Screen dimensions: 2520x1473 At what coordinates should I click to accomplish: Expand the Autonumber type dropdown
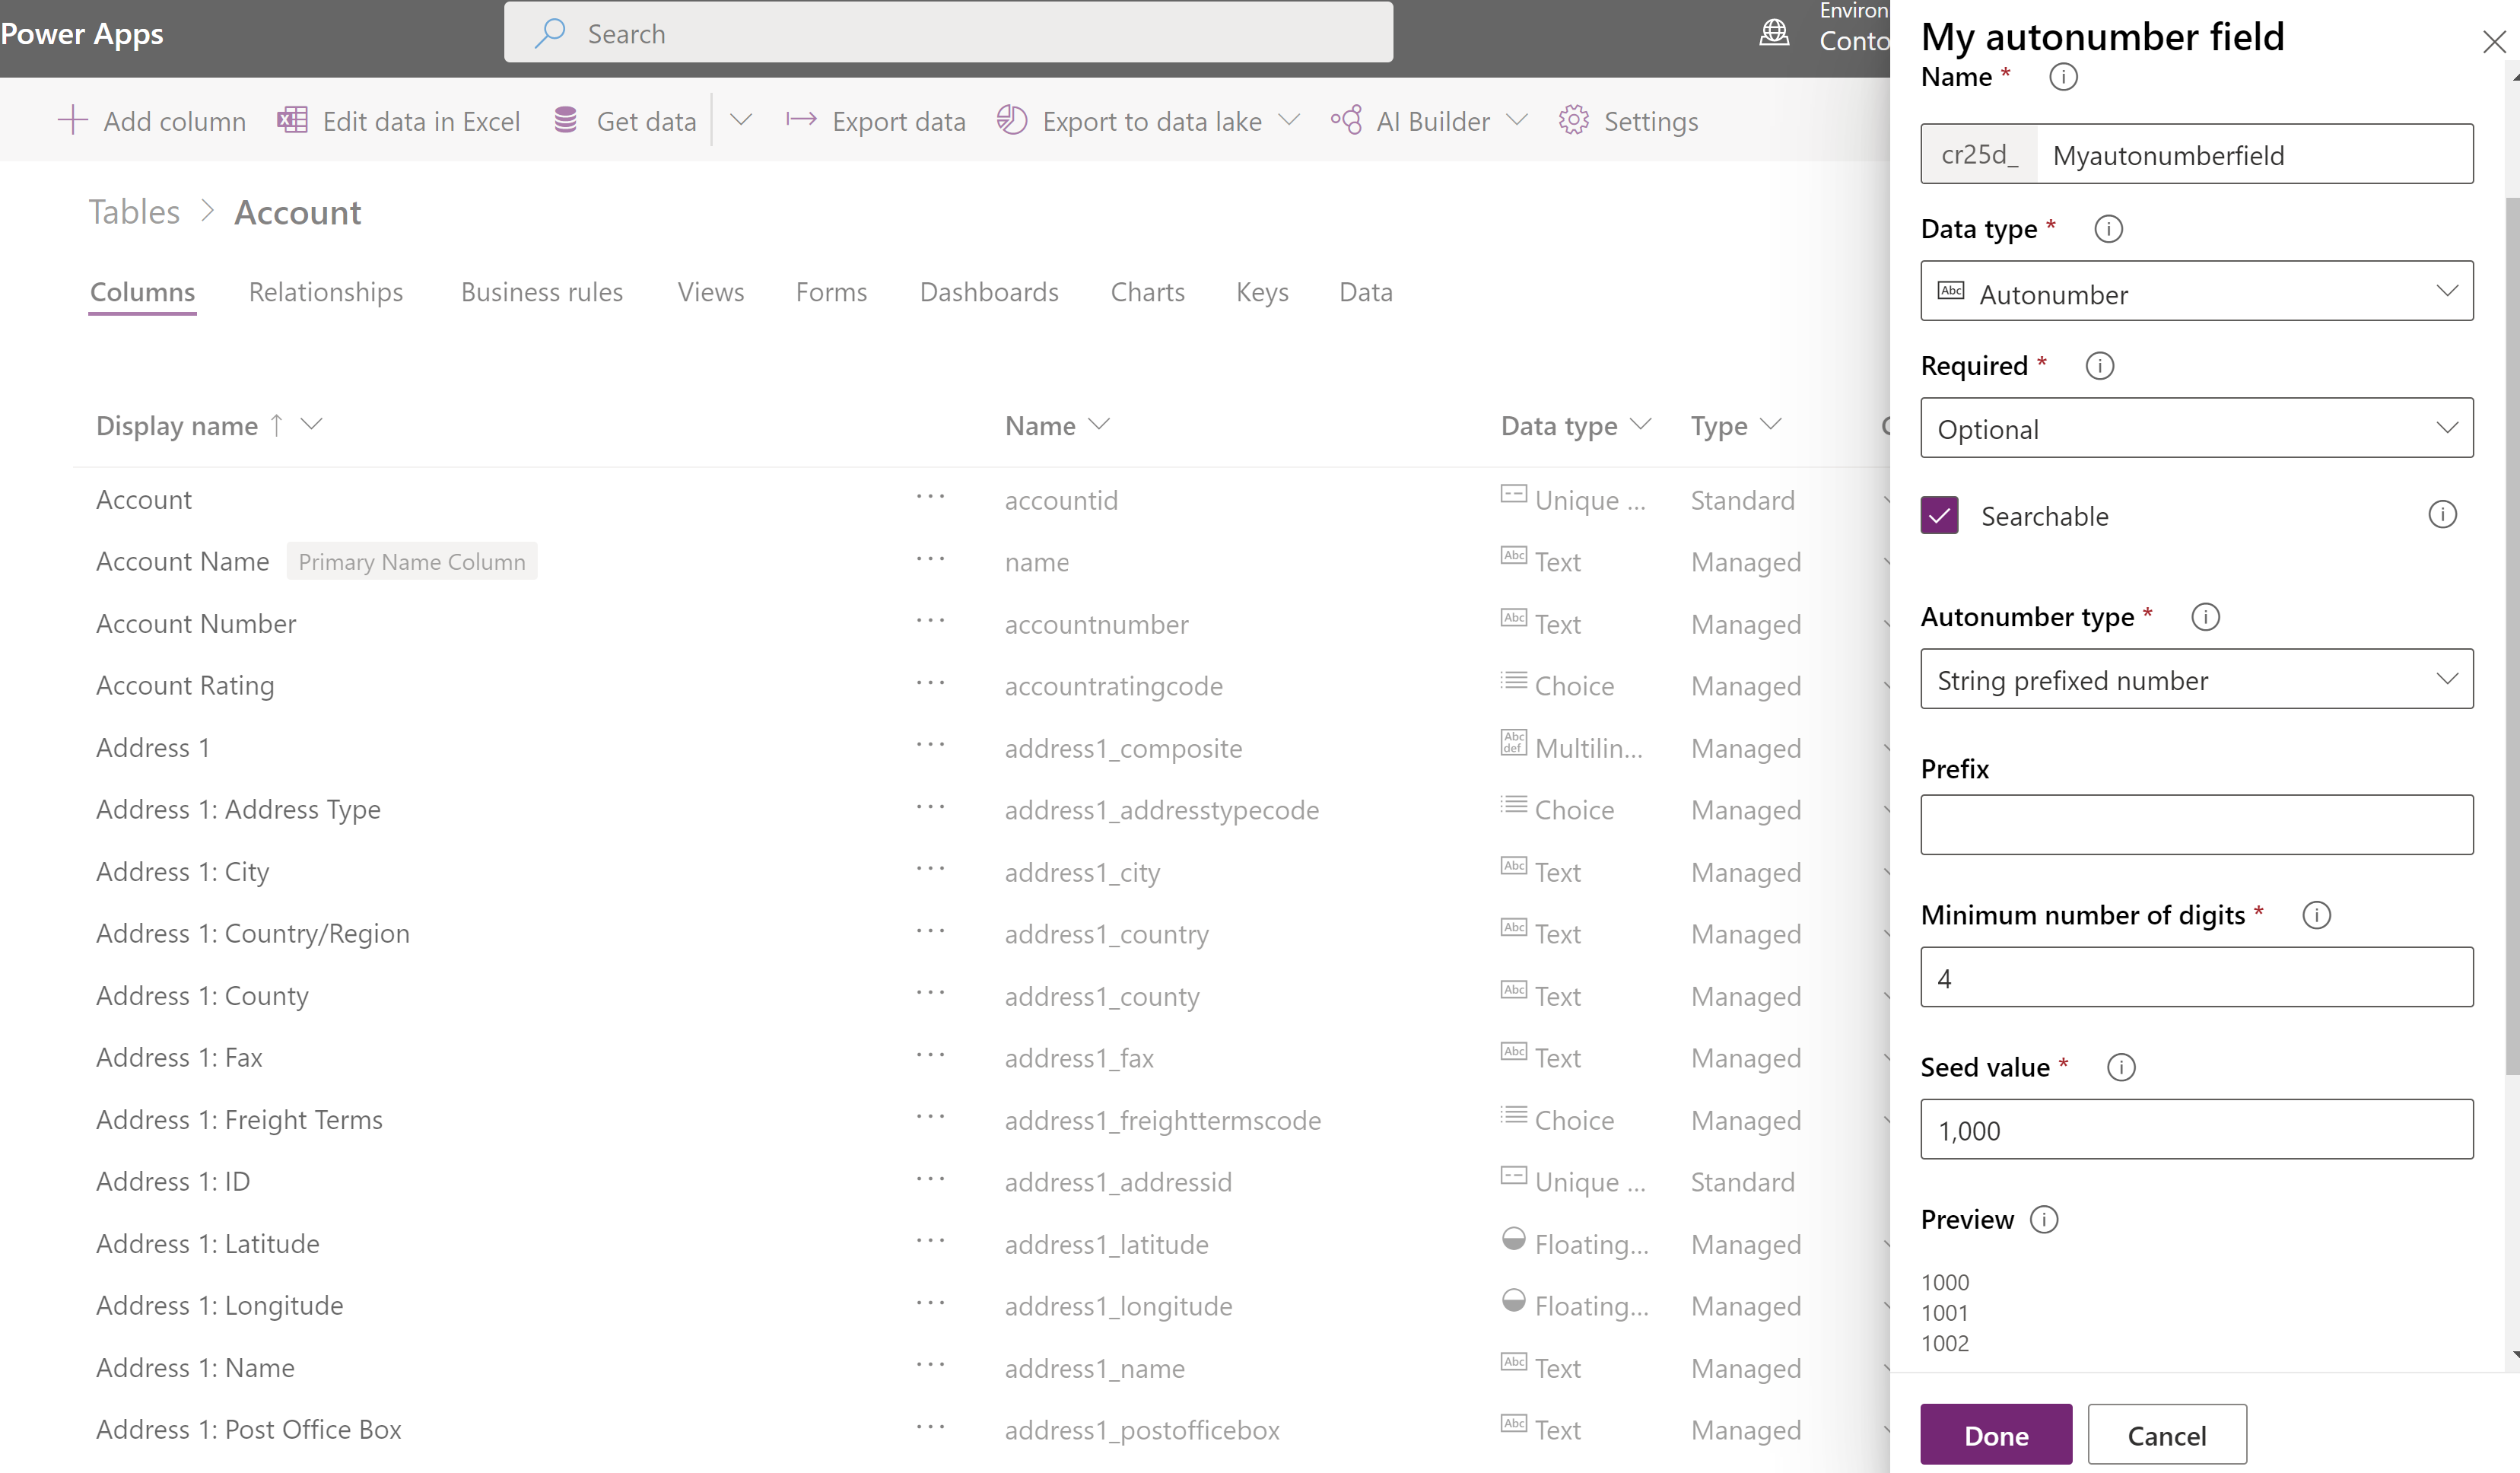(2197, 679)
